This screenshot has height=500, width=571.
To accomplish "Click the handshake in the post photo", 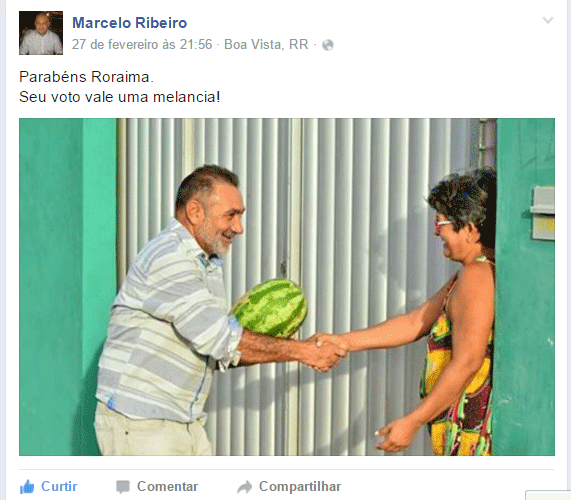I will pyautogui.click(x=328, y=351).
